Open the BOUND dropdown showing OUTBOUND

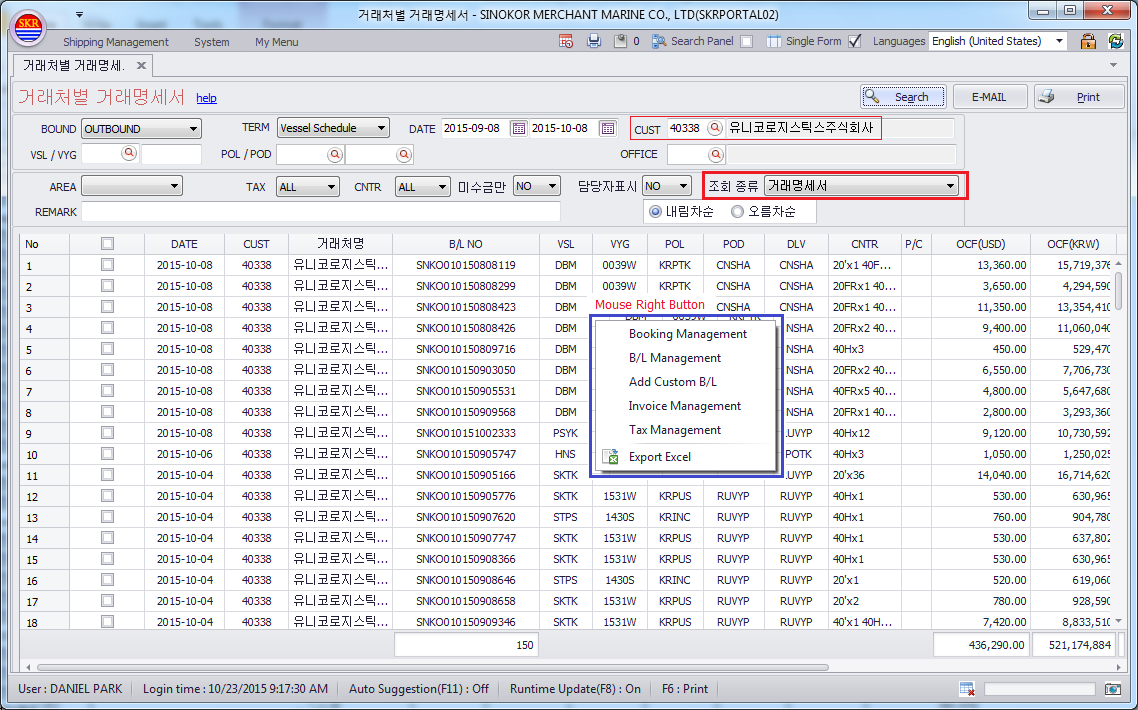141,129
